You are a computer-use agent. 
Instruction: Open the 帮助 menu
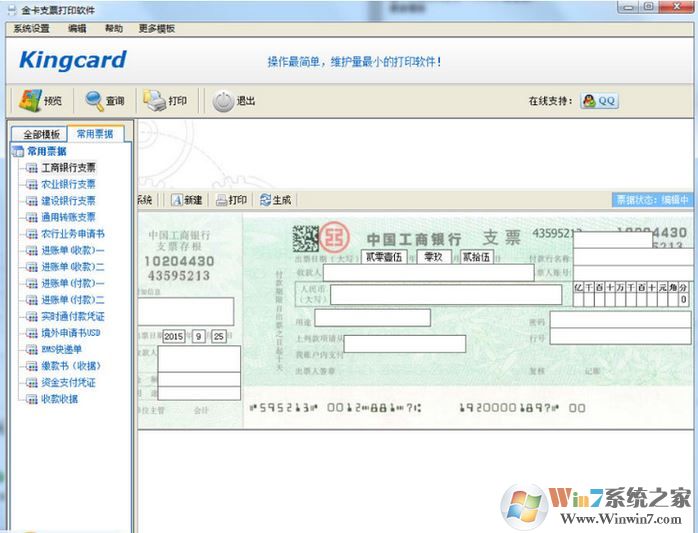point(114,28)
